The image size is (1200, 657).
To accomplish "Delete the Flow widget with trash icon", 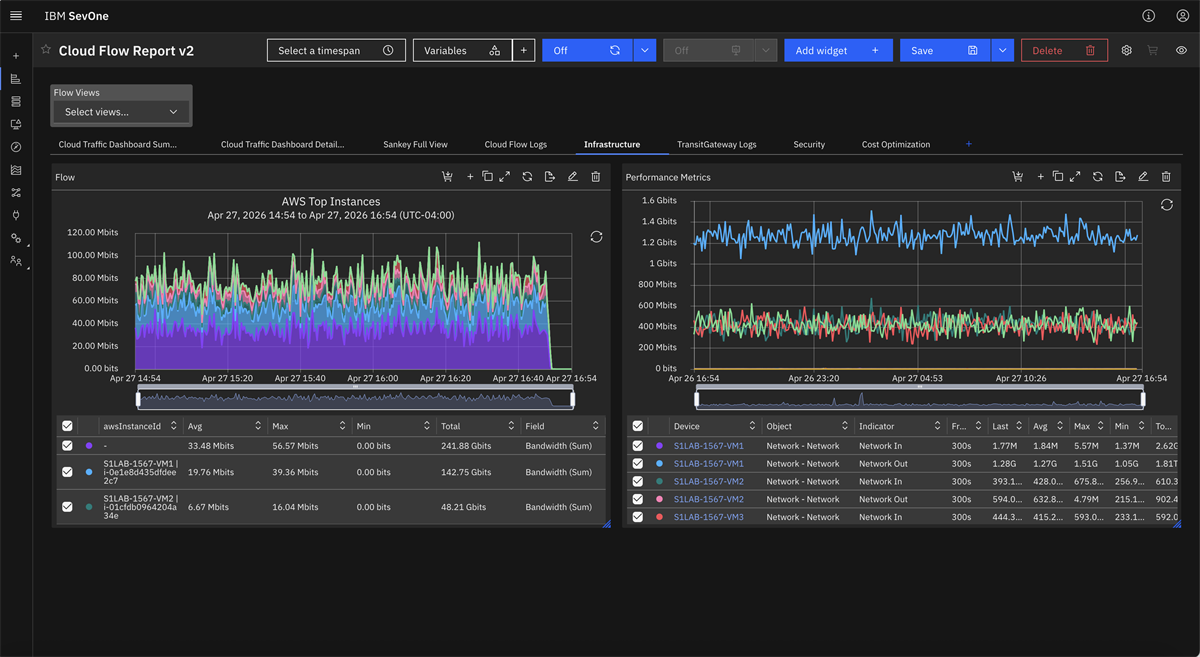I will click(x=596, y=177).
